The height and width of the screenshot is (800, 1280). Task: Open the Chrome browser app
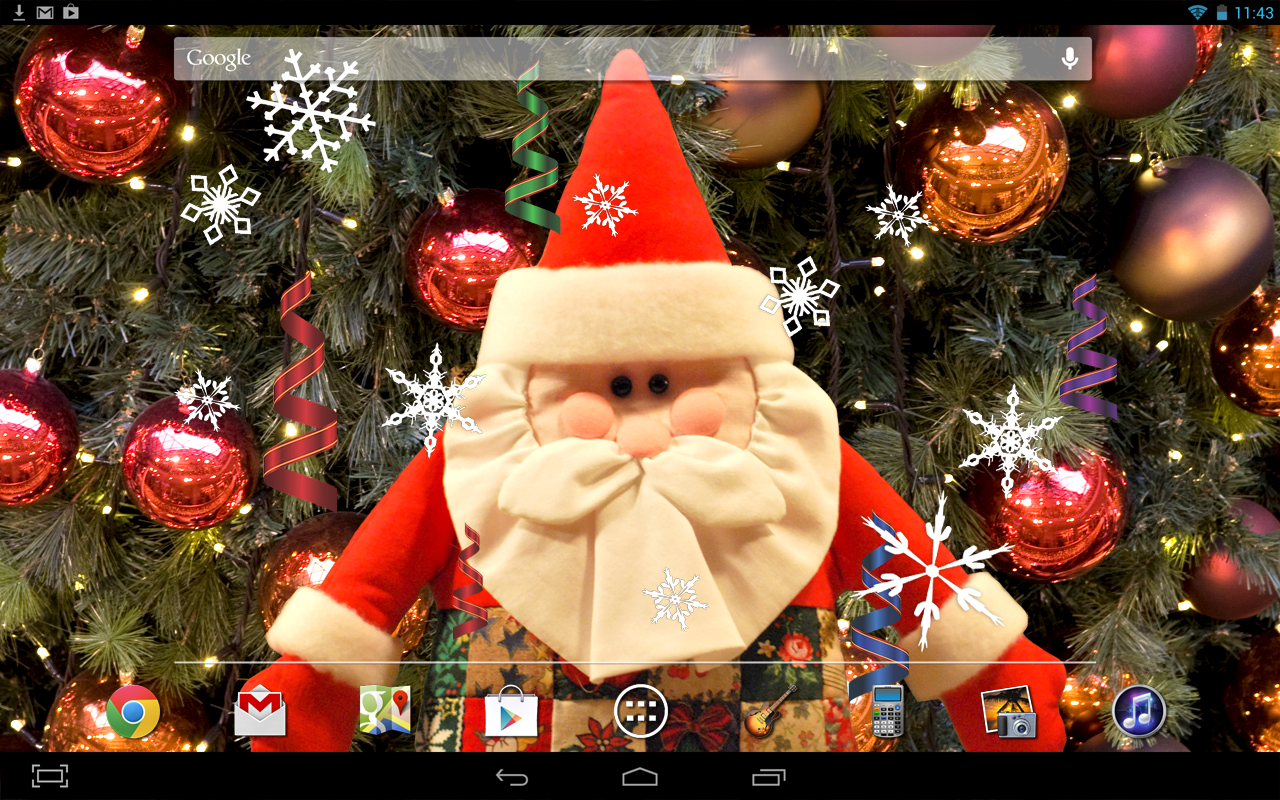[x=133, y=712]
